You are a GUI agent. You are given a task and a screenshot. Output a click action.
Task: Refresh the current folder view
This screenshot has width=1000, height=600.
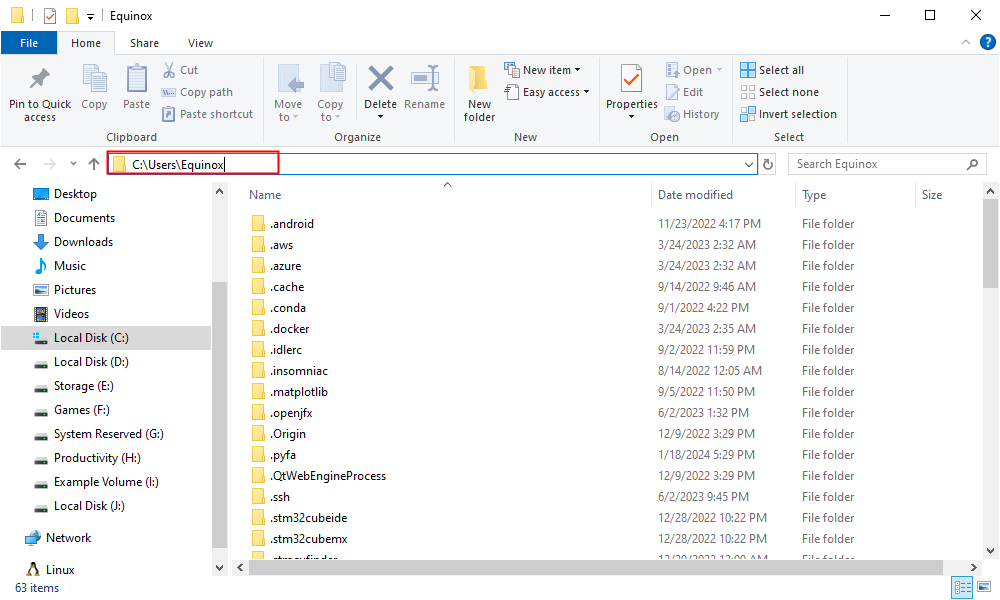[768, 164]
